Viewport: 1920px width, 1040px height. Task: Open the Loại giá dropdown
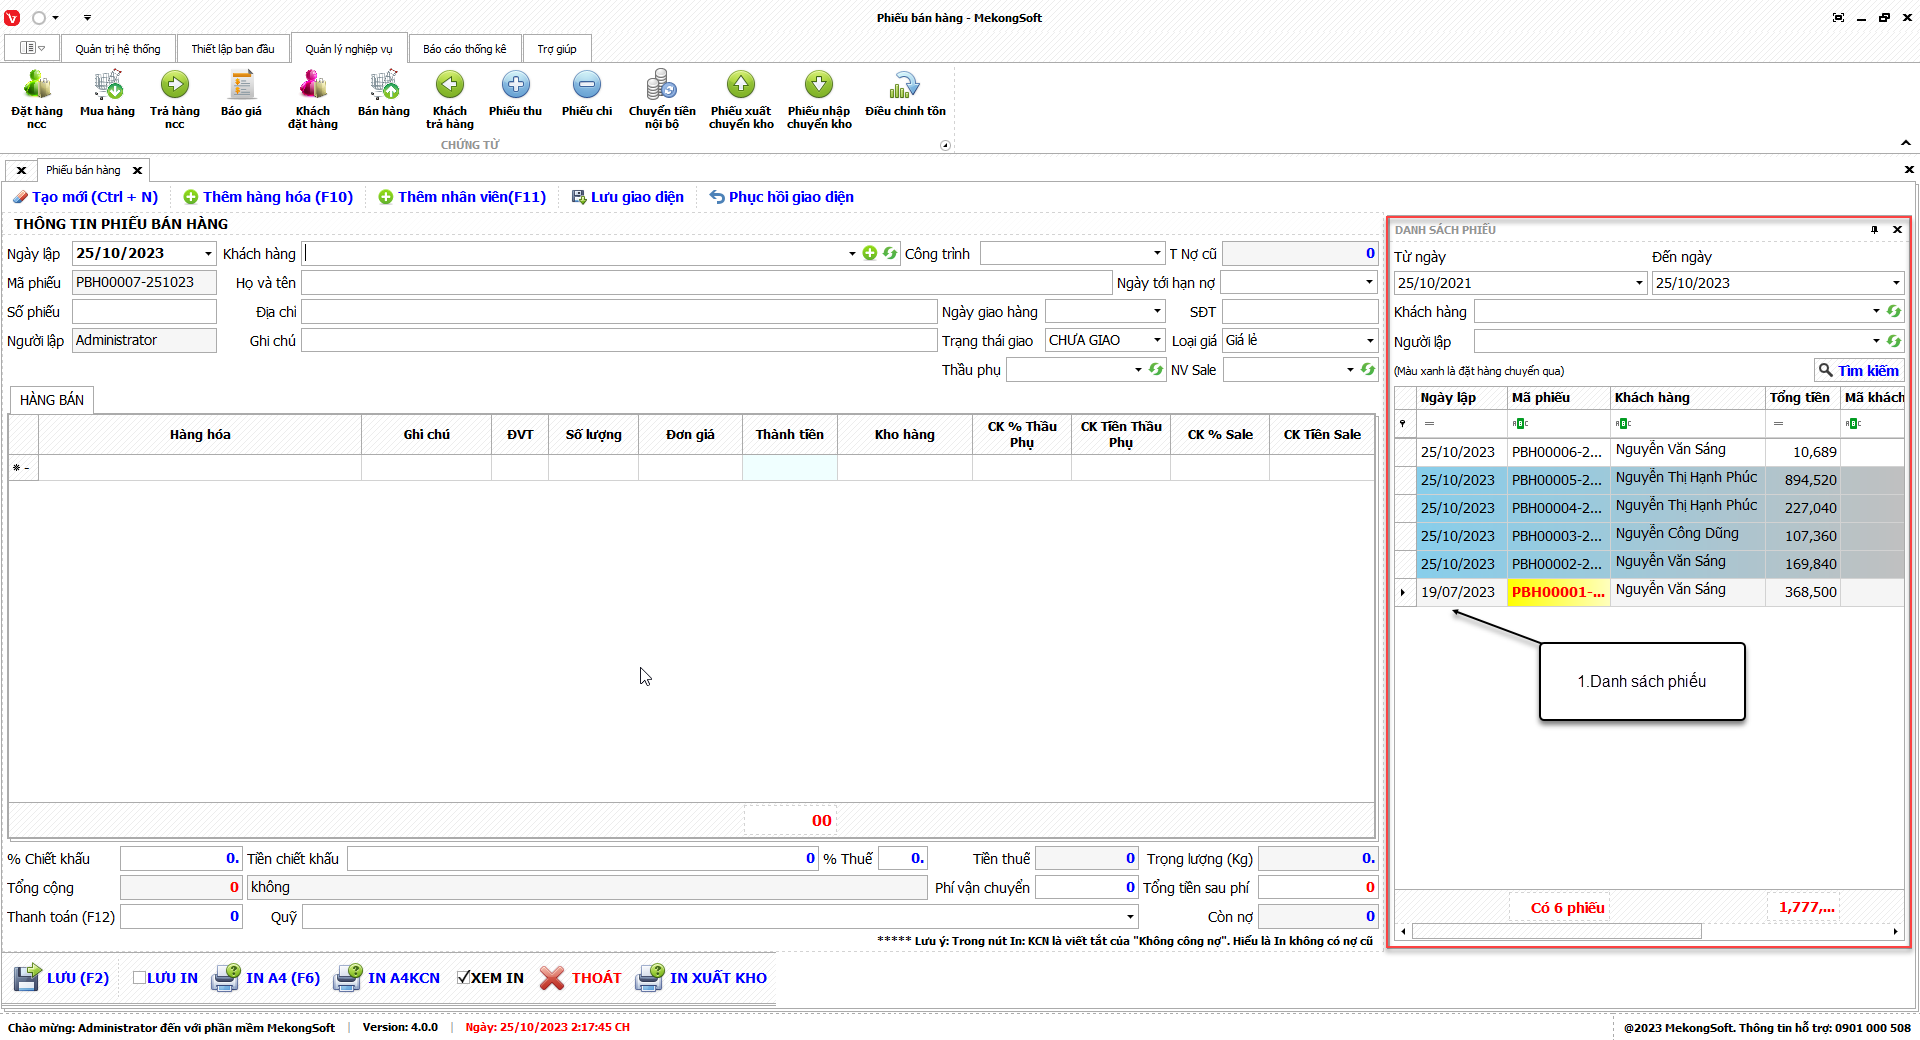click(1370, 341)
